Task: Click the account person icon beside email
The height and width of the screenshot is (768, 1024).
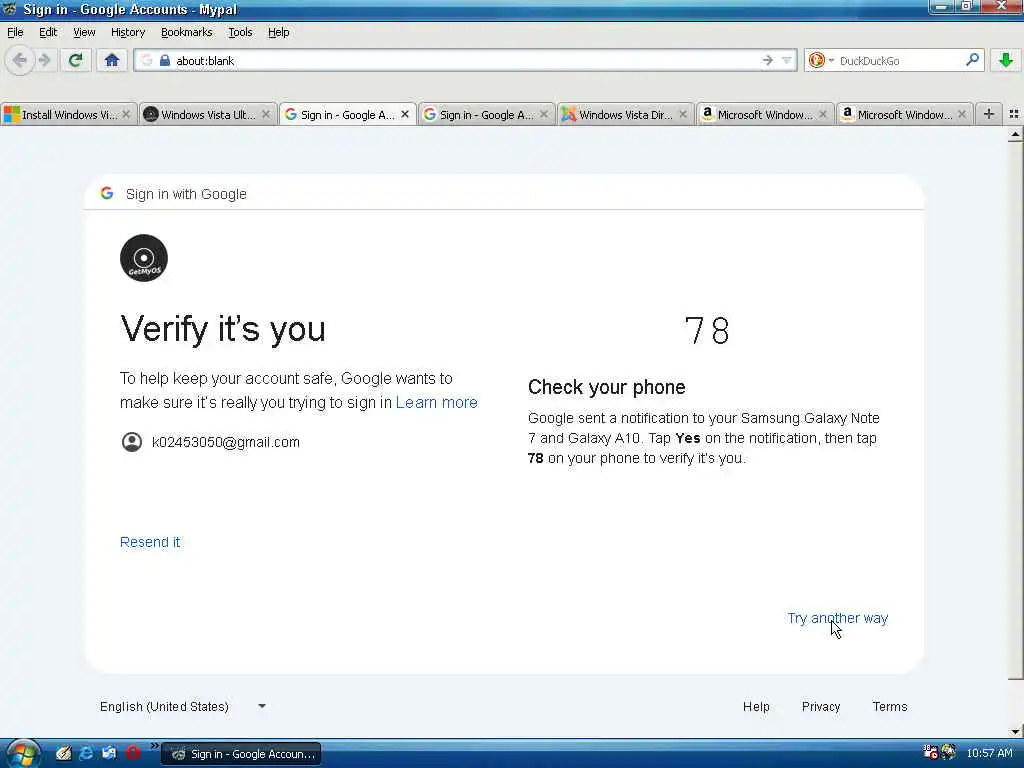Action: pyautogui.click(x=131, y=442)
